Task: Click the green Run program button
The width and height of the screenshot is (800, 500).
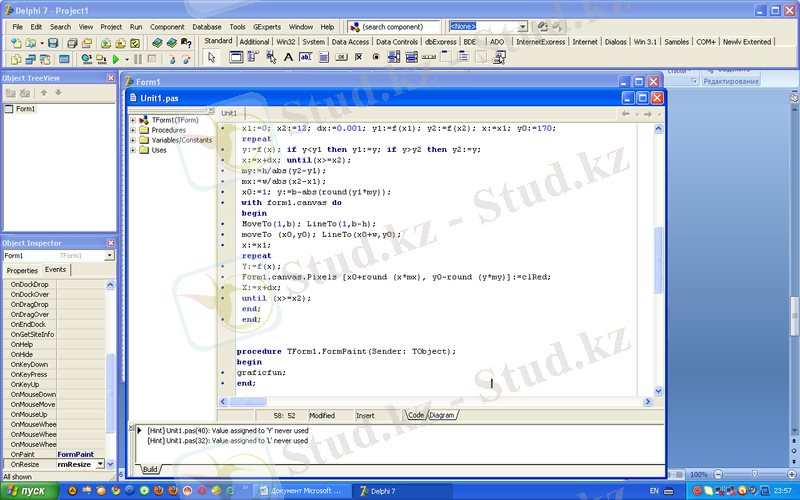Action: click(114, 60)
